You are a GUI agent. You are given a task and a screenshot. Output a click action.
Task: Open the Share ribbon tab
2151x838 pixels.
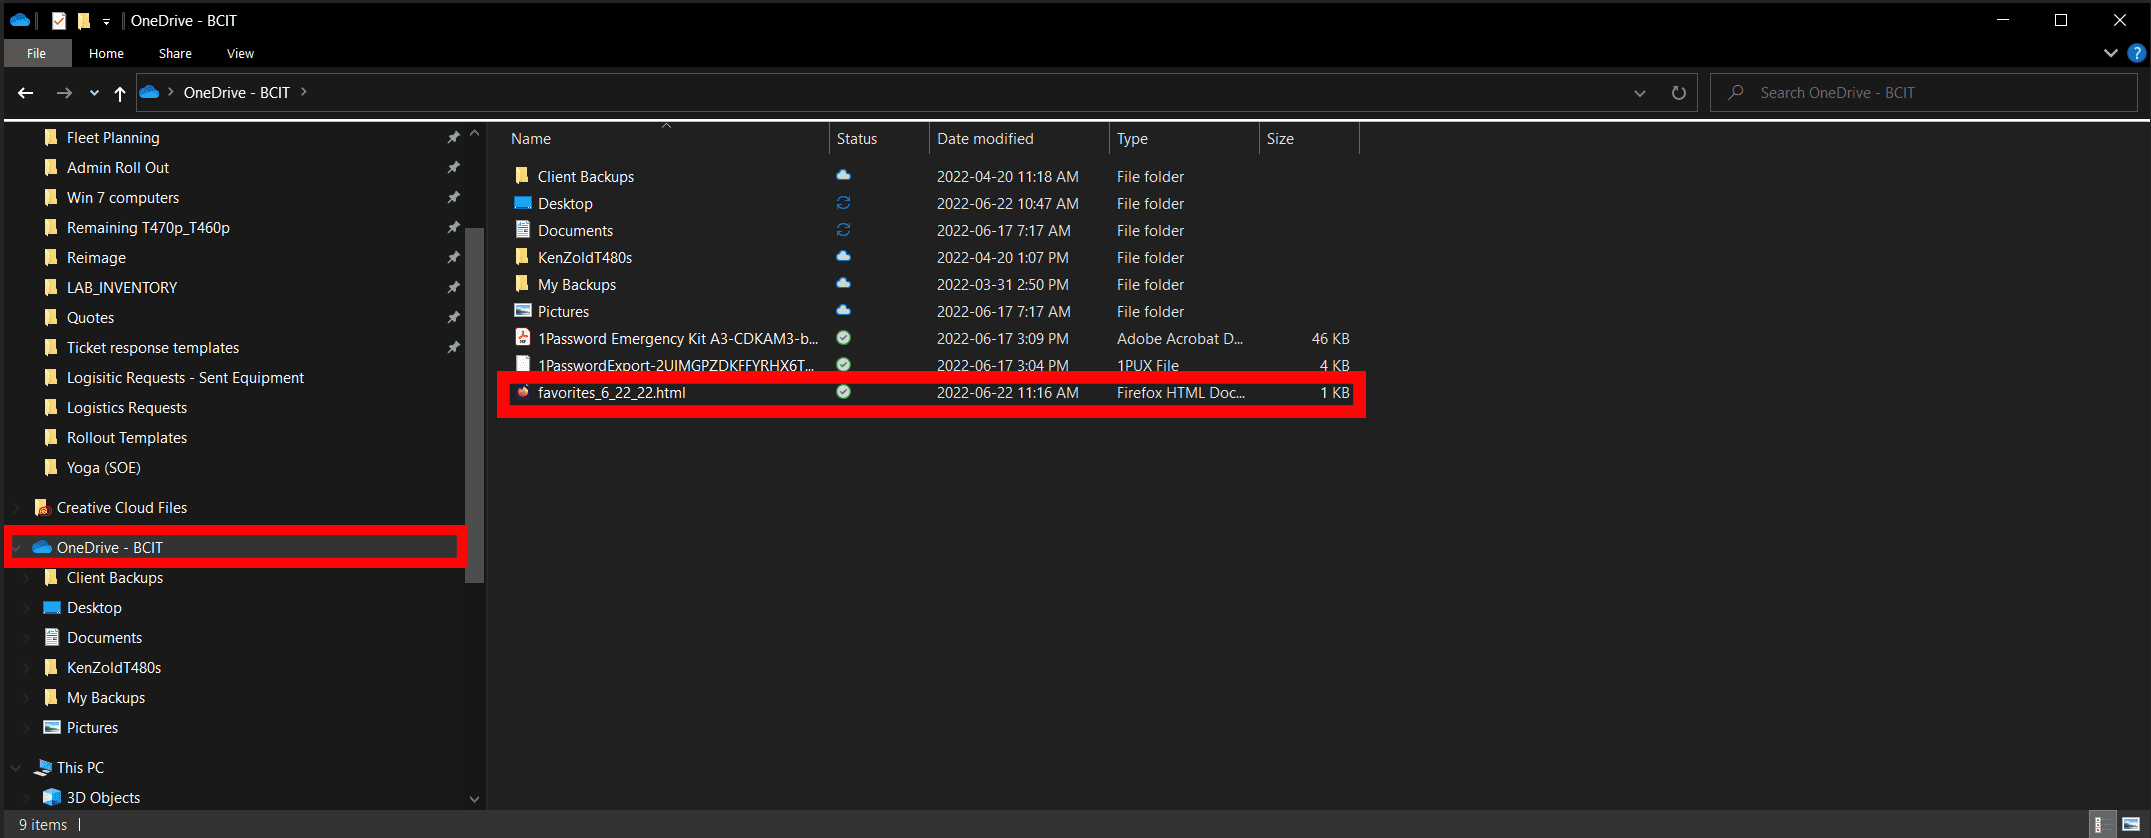coord(175,54)
